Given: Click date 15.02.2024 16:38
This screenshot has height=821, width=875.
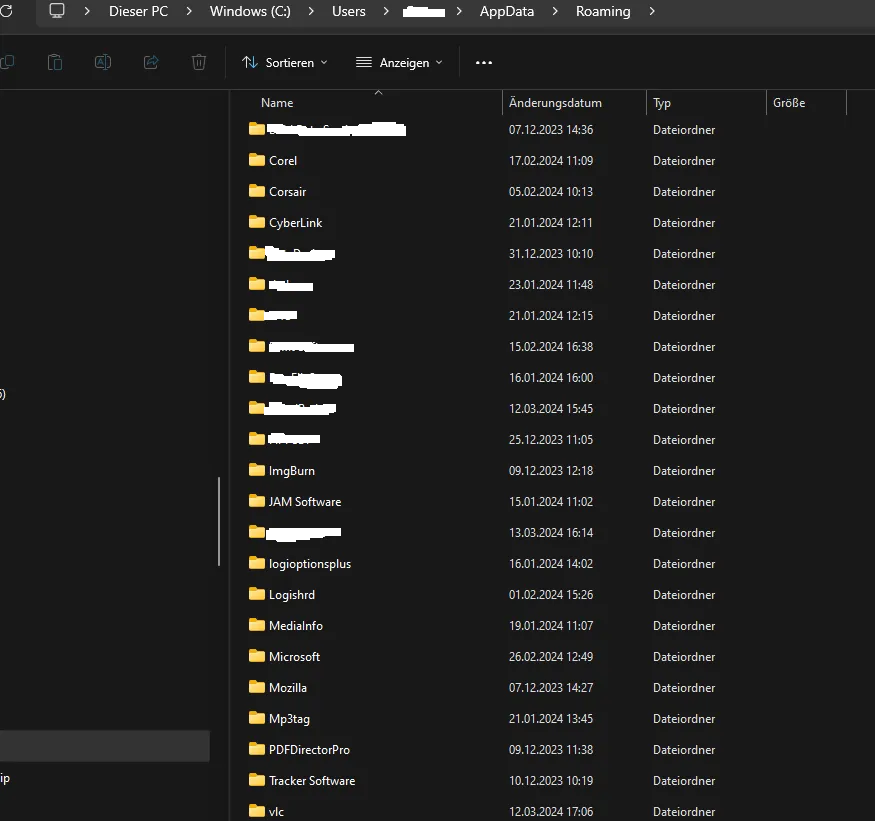Looking at the screenshot, I should [551, 347].
